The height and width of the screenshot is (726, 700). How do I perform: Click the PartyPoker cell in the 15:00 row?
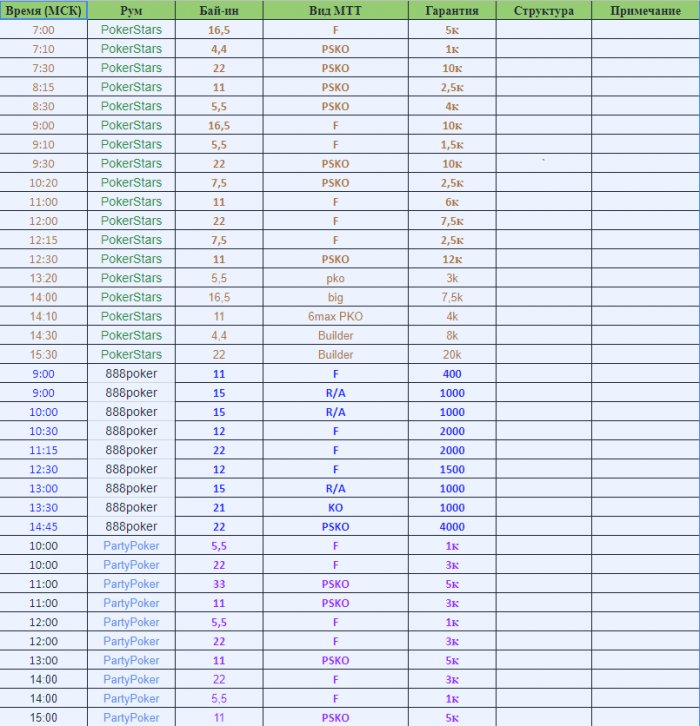(x=131, y=717)
